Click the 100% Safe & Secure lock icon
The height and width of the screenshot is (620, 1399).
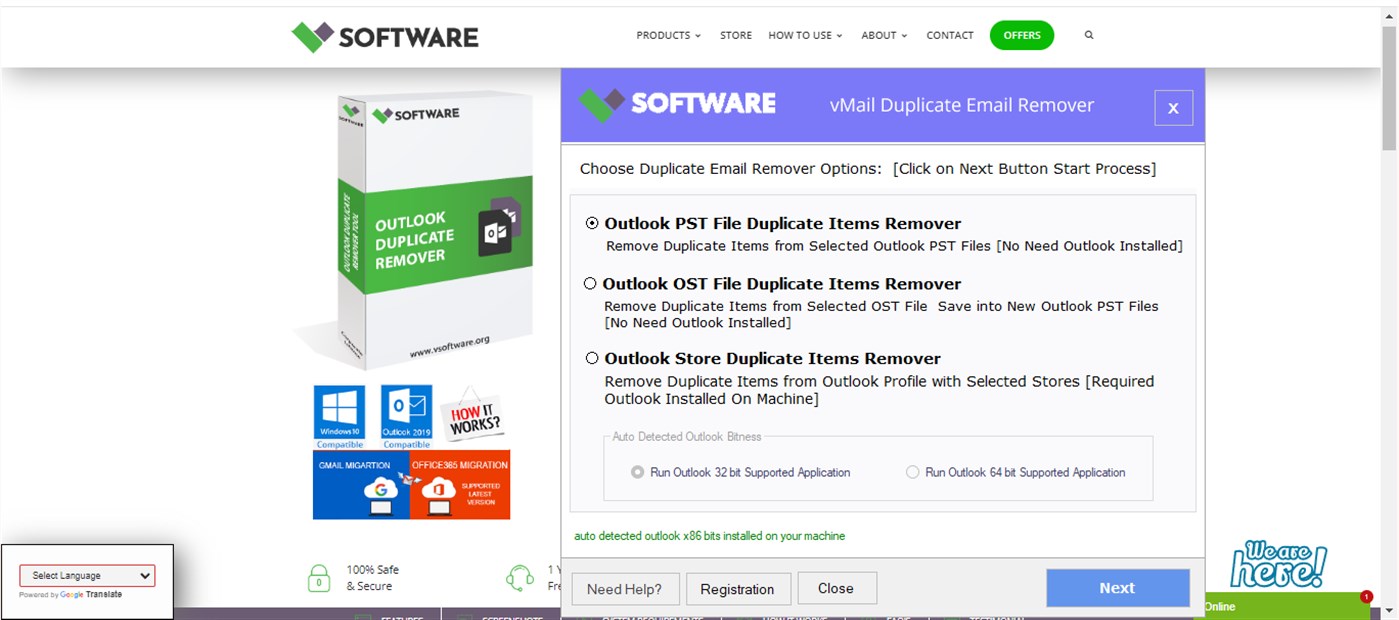click(319, 577)
